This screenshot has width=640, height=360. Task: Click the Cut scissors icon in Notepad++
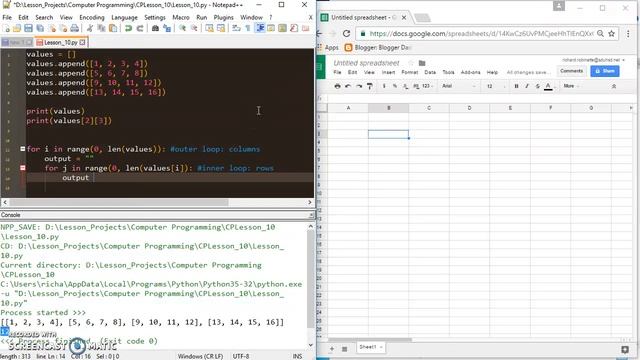(x=90, y=28)
